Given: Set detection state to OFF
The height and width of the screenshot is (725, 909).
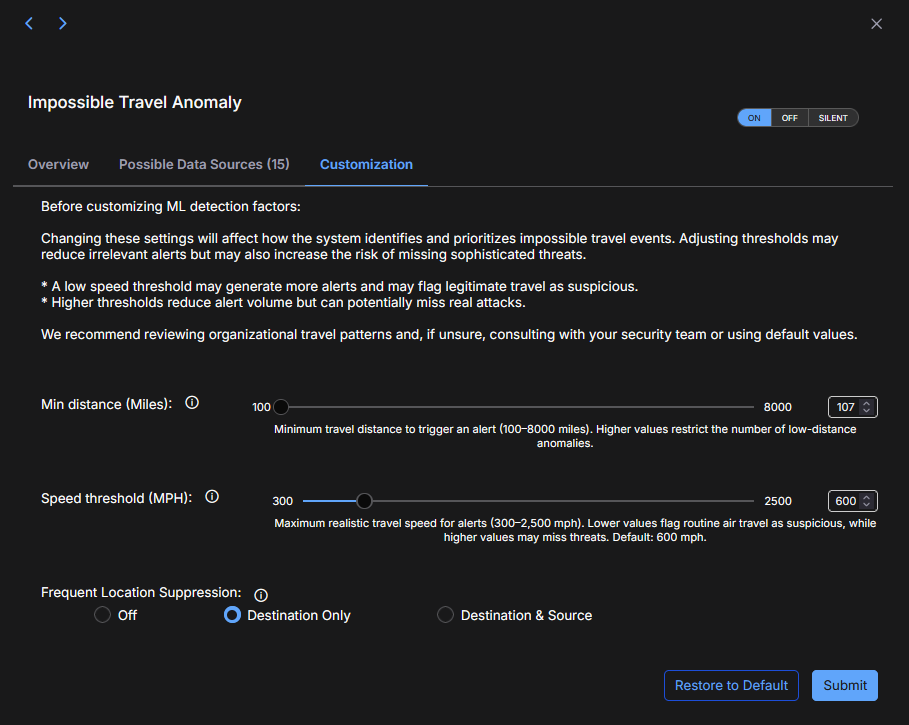Looking at the screenshot, I should [x=789, y=118].
